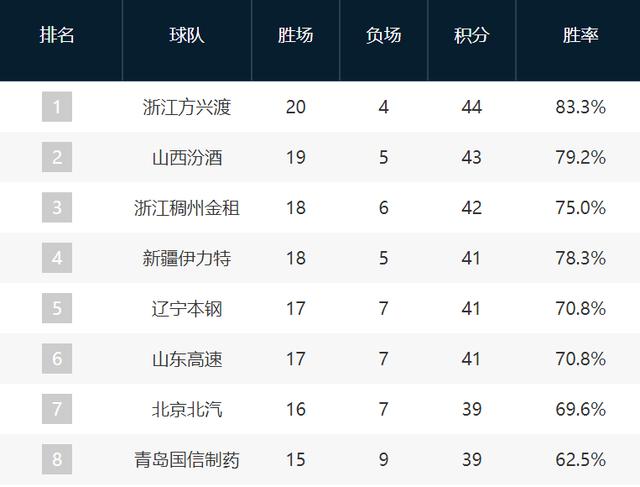The width and height of the screenshot is (640, 487).
Task: Open the 浙江方兴渡 team name
Action: point(187,107)
